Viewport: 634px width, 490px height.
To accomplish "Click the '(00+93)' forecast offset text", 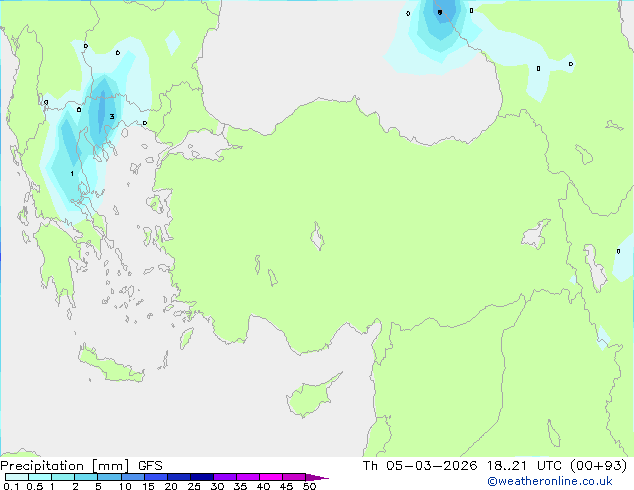I will (x=598, y=466).
